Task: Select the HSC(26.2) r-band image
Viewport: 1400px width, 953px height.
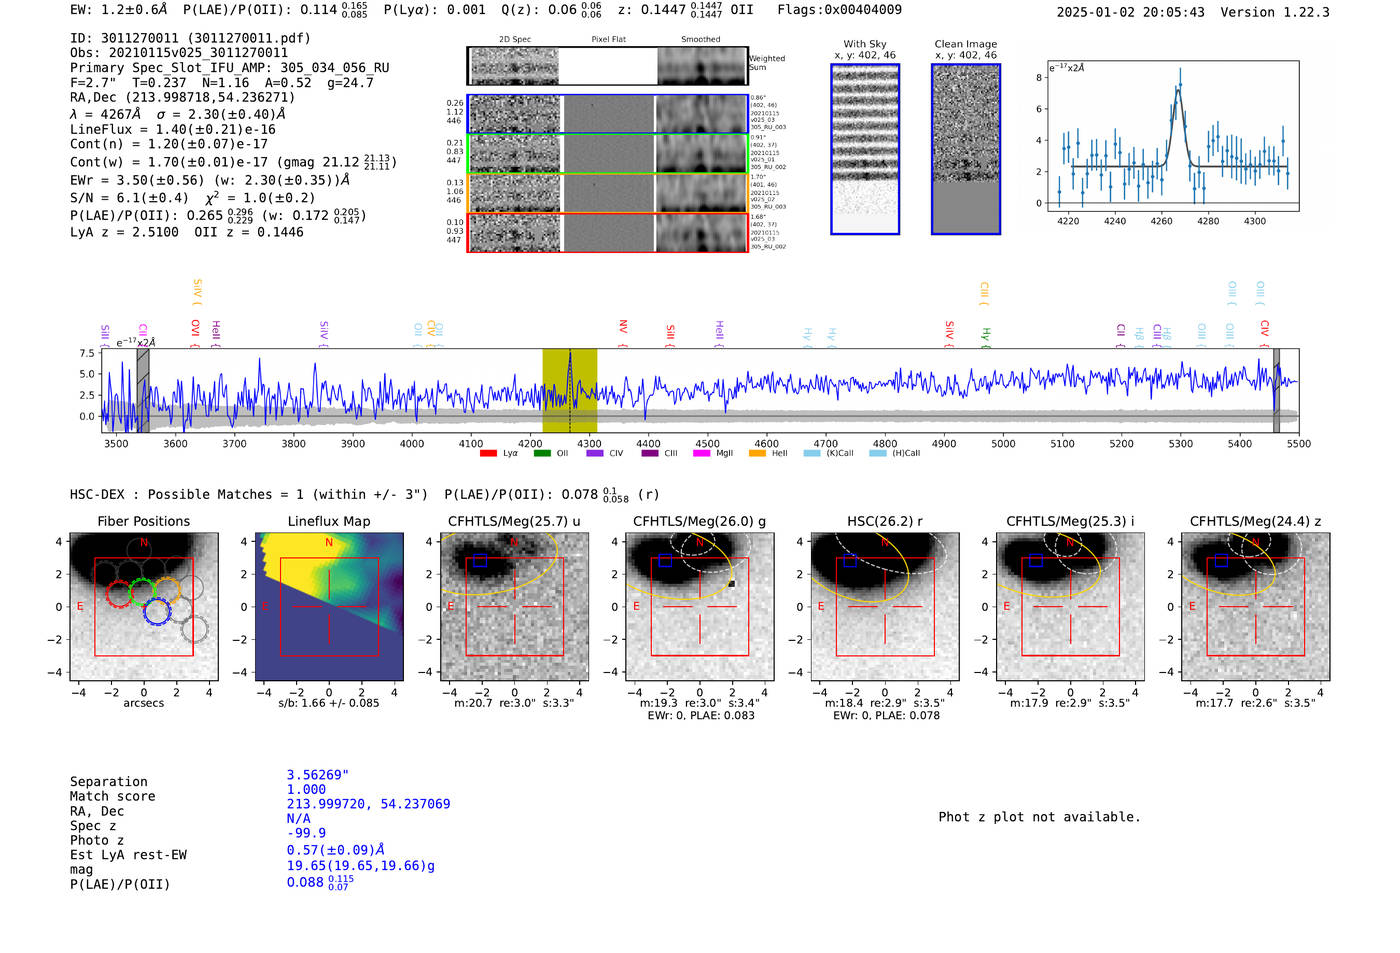Action: (x=884, y=606)
